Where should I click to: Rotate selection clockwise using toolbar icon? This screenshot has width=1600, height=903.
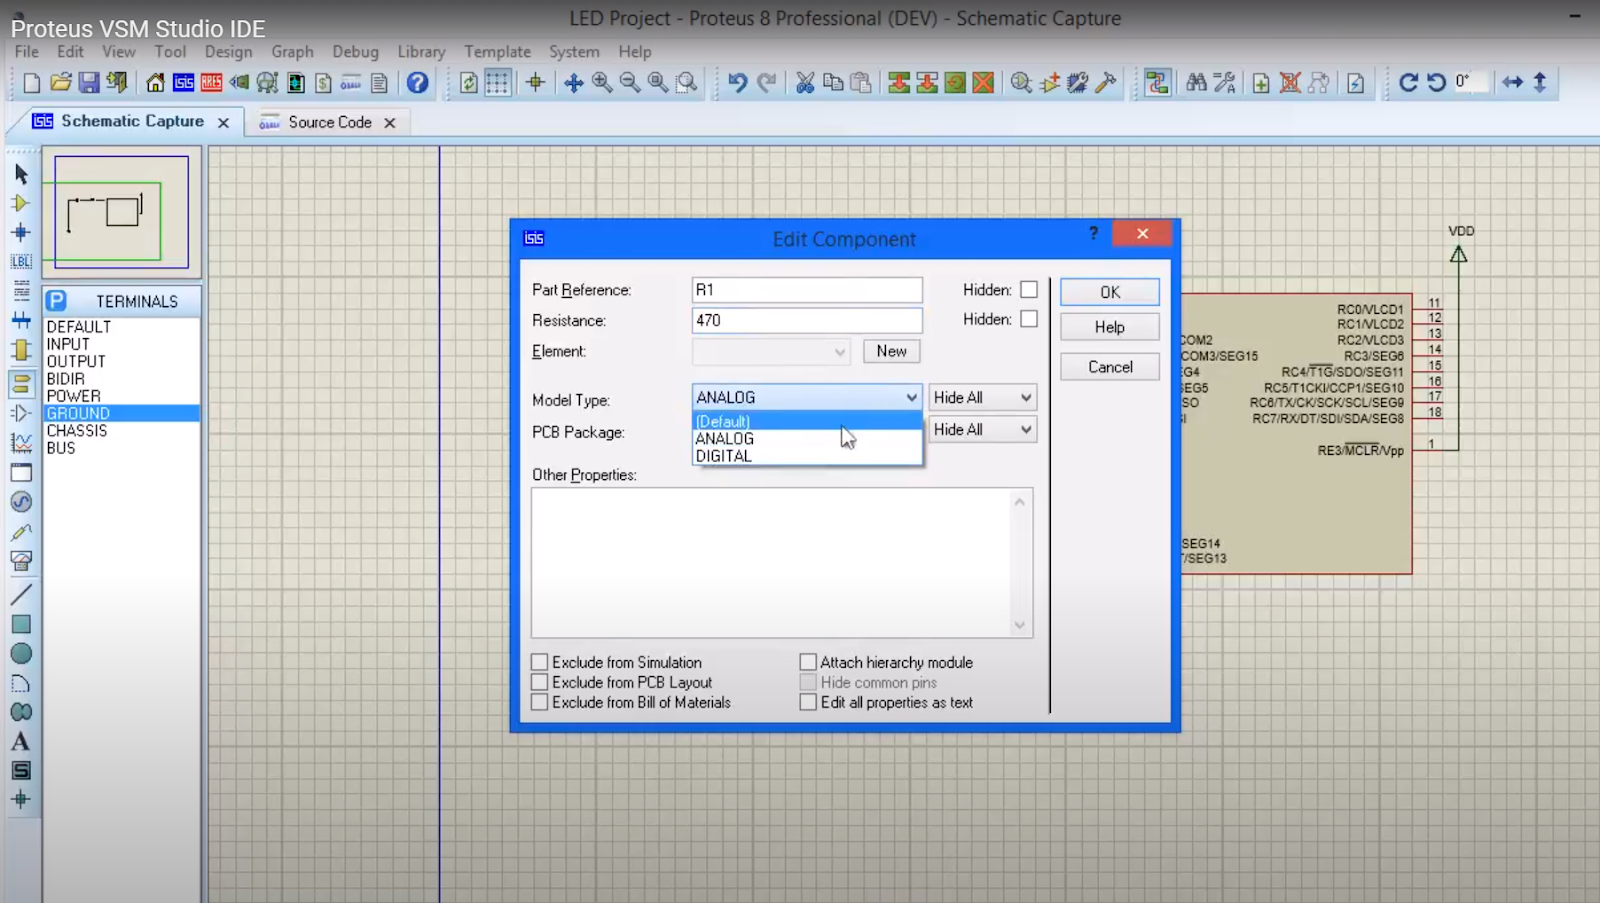(x=1409, y=83)
